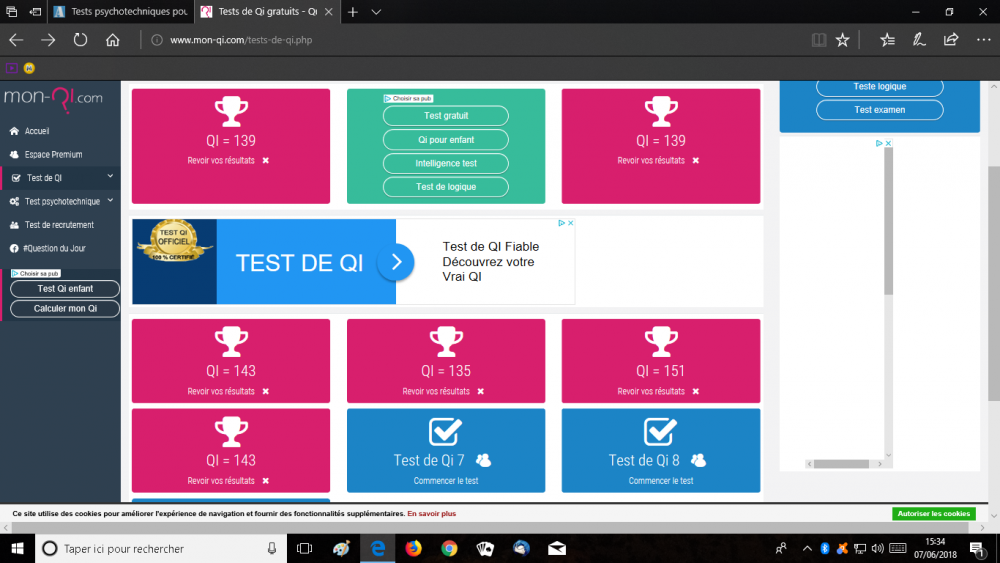This screenshot has width=1000, height=563.
Task: Add page to favorites with star icon
Action: [842, 40]
